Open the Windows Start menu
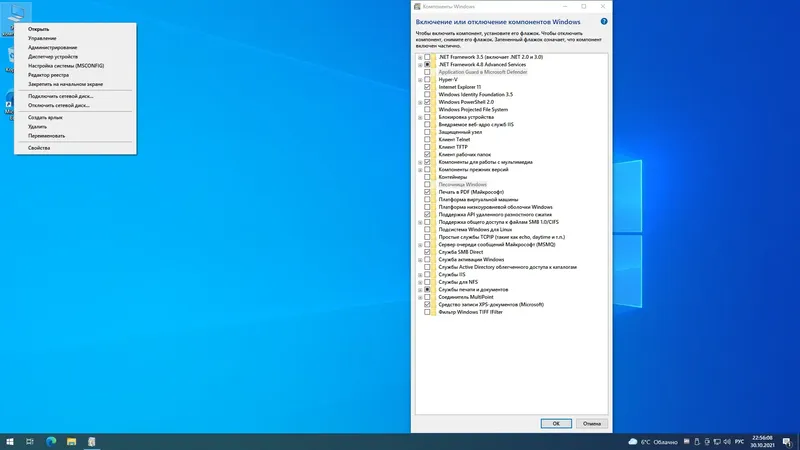Image resolution: width=800 pixels, height=450 pixels. pyautogui.click(x=10, y=442)
